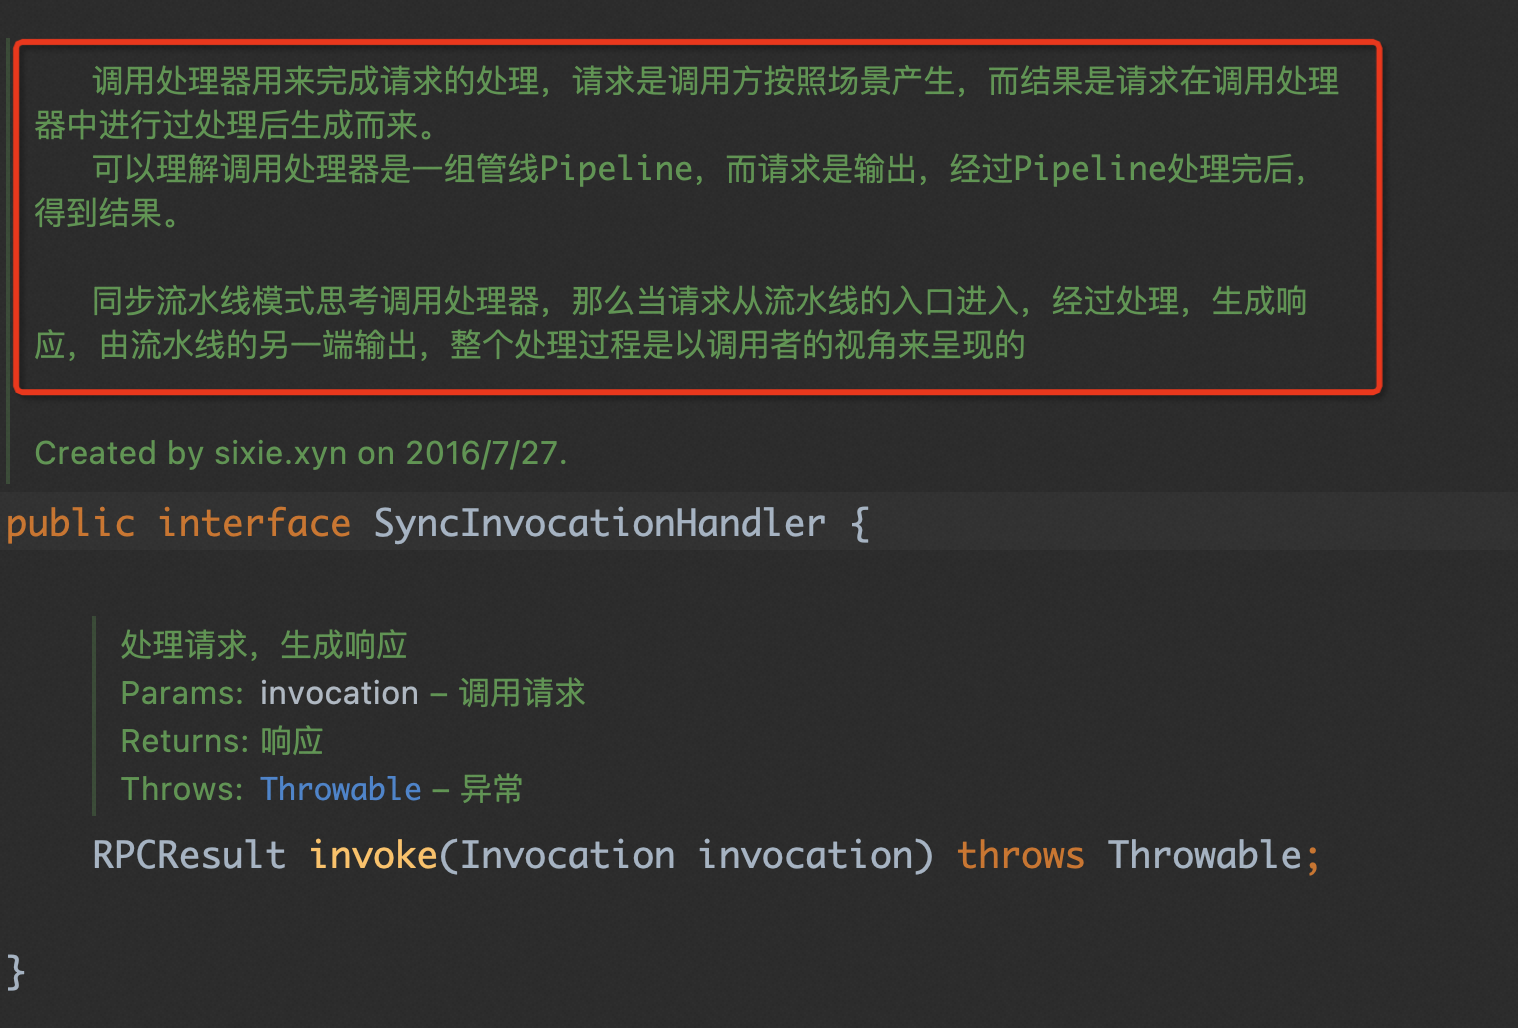The image size is (1518, 1028).
Task: Click the opening brace after SyncInvocationHandler
Action: coord(860,523)
